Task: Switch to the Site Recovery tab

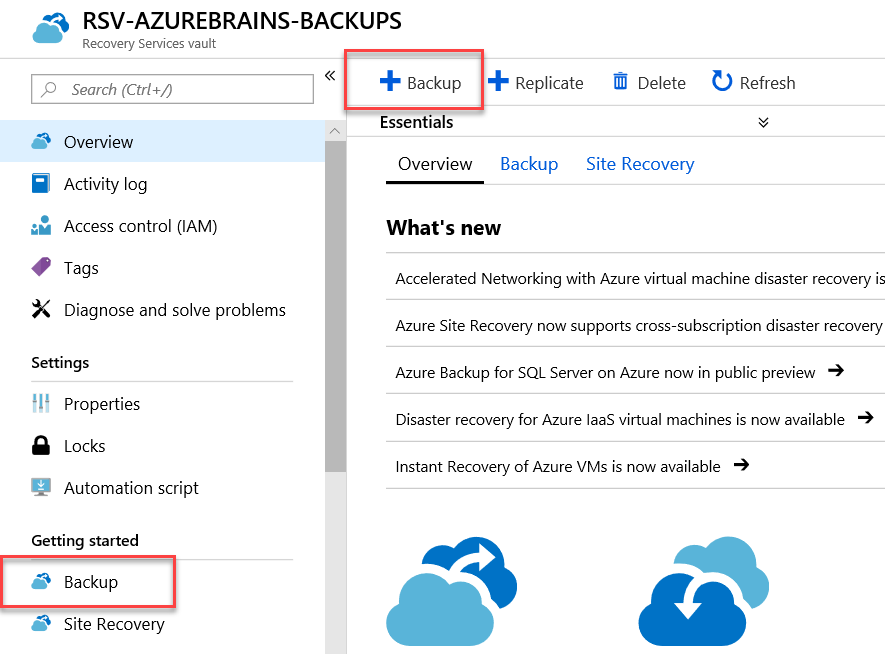Action: tap(640, 164)
